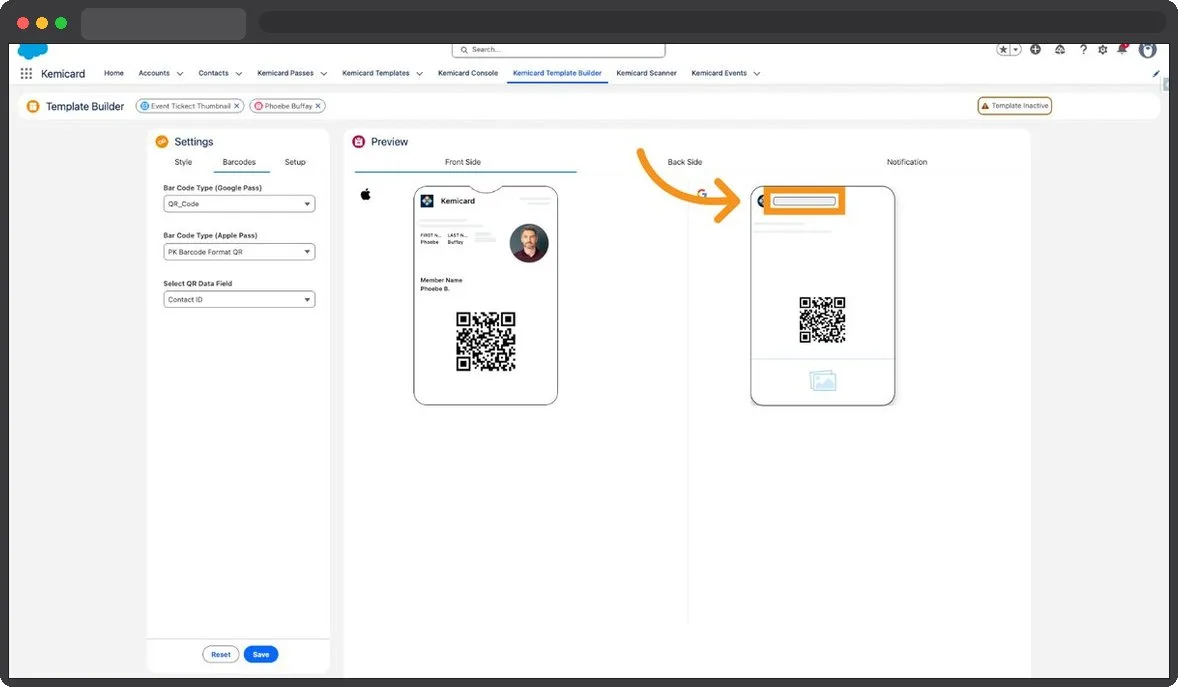The height and width of the screenshot is (687, 1178).
Task: Click the Settings panel orange icon
Action: pos(162,141)
